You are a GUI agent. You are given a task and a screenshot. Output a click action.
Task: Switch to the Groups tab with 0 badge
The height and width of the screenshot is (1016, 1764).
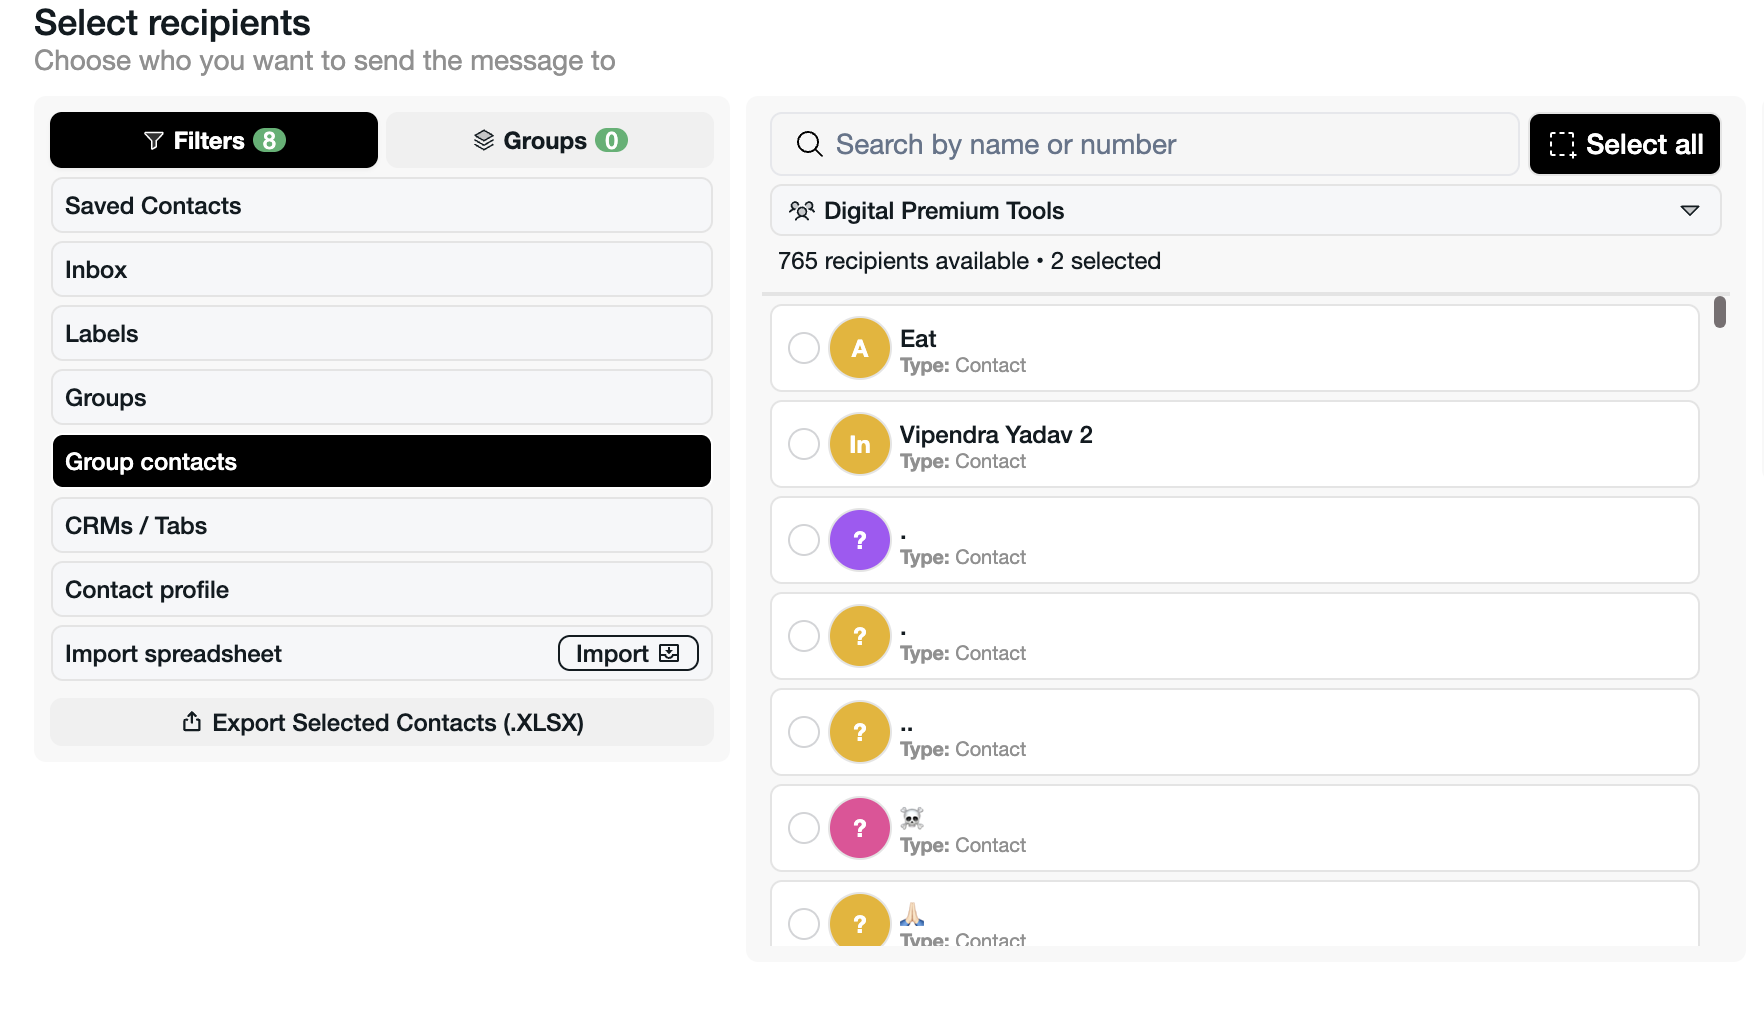pos(549,141)
